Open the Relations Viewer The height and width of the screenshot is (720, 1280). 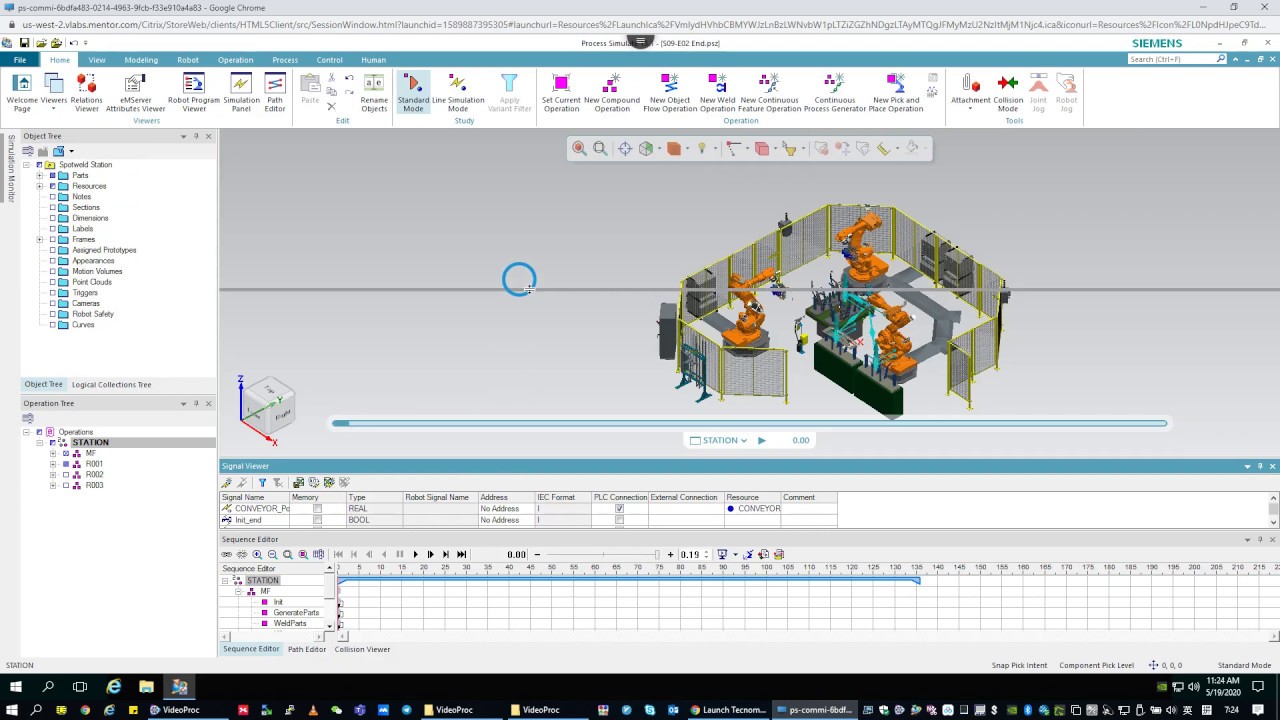tap(86, 93)
